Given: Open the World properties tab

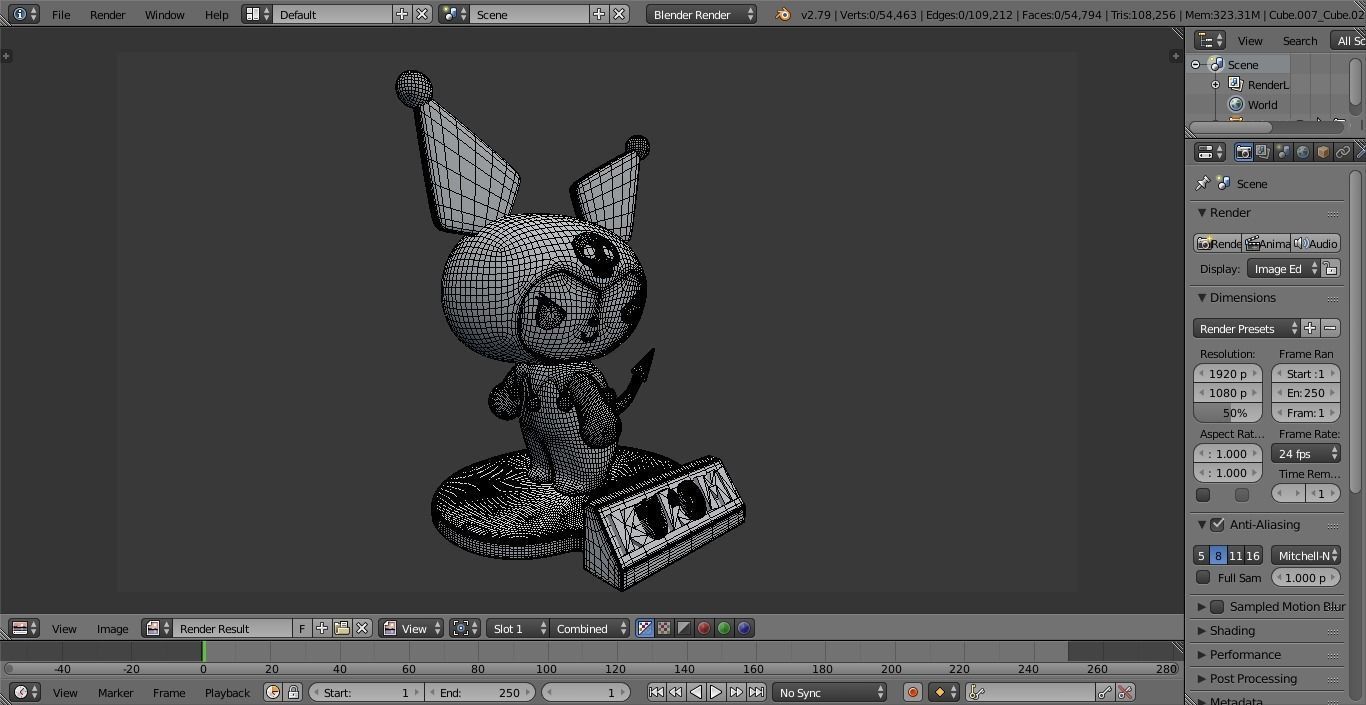Looking at the screenshot, I should click(1303, 152).
